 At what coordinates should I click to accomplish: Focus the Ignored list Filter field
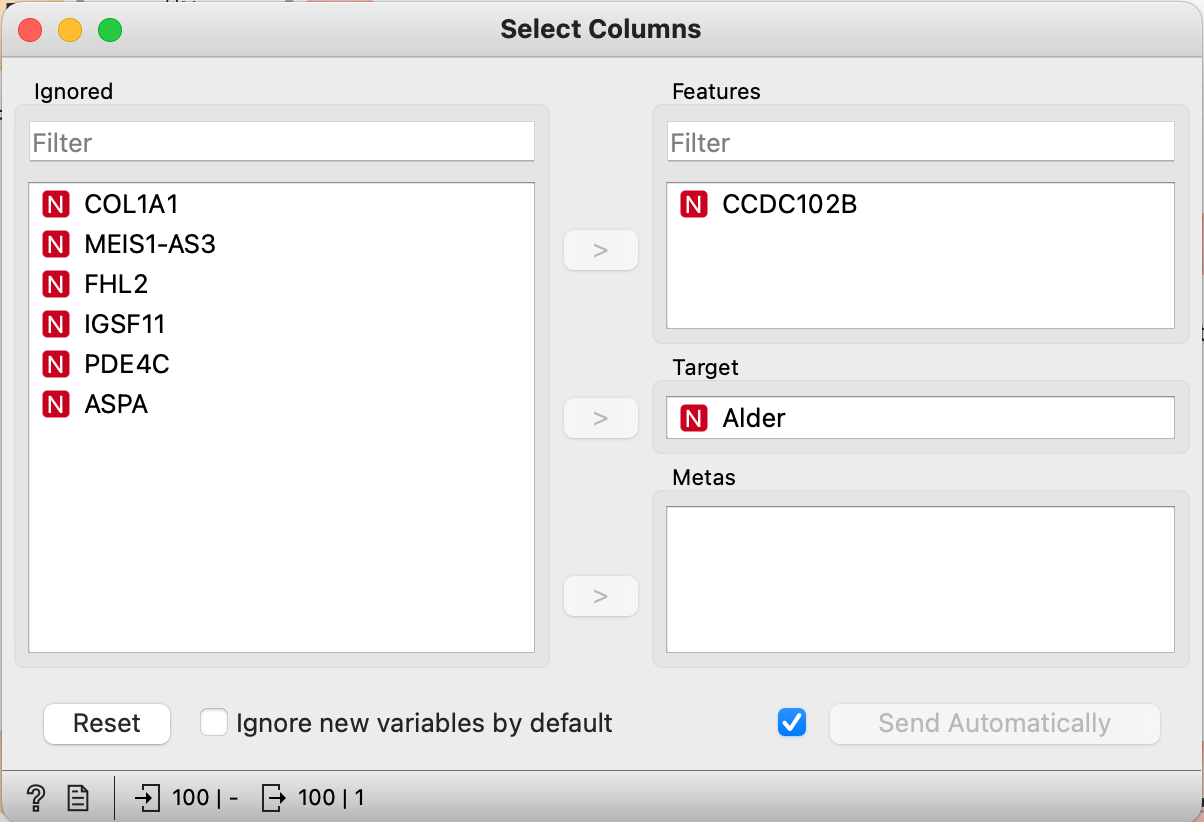281,143
